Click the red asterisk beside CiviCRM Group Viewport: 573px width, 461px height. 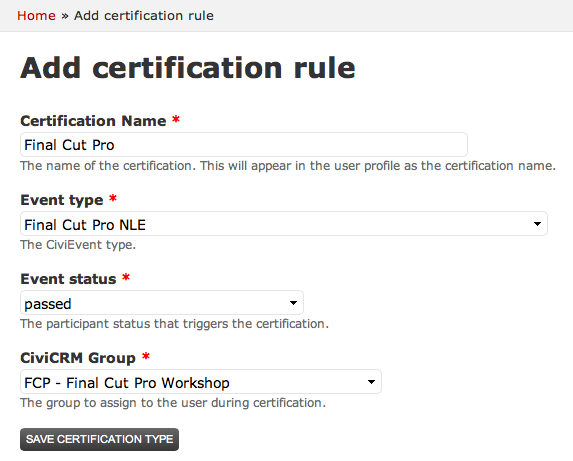click(x=146, y=356)
